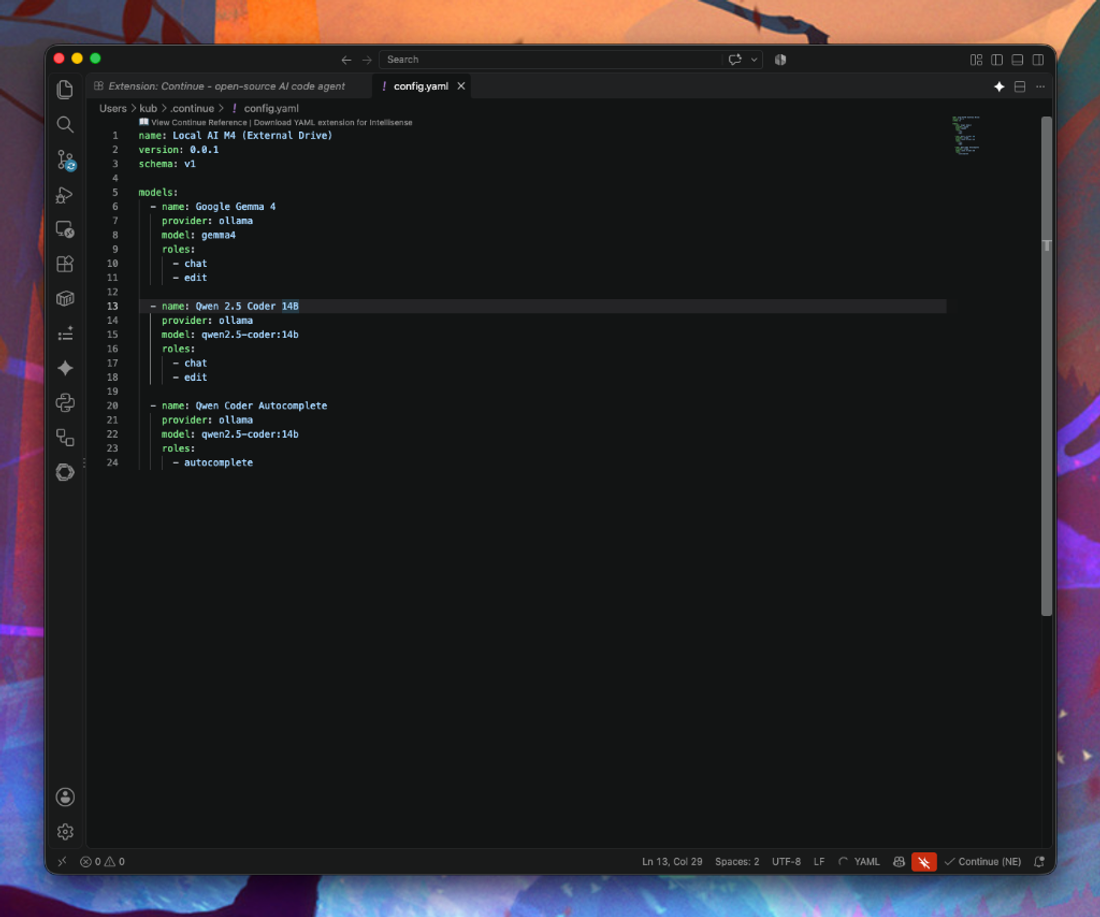Viewport: 1100px width, 917px height.
Task: Click the Search command center field
Action: tap(550, 60)
